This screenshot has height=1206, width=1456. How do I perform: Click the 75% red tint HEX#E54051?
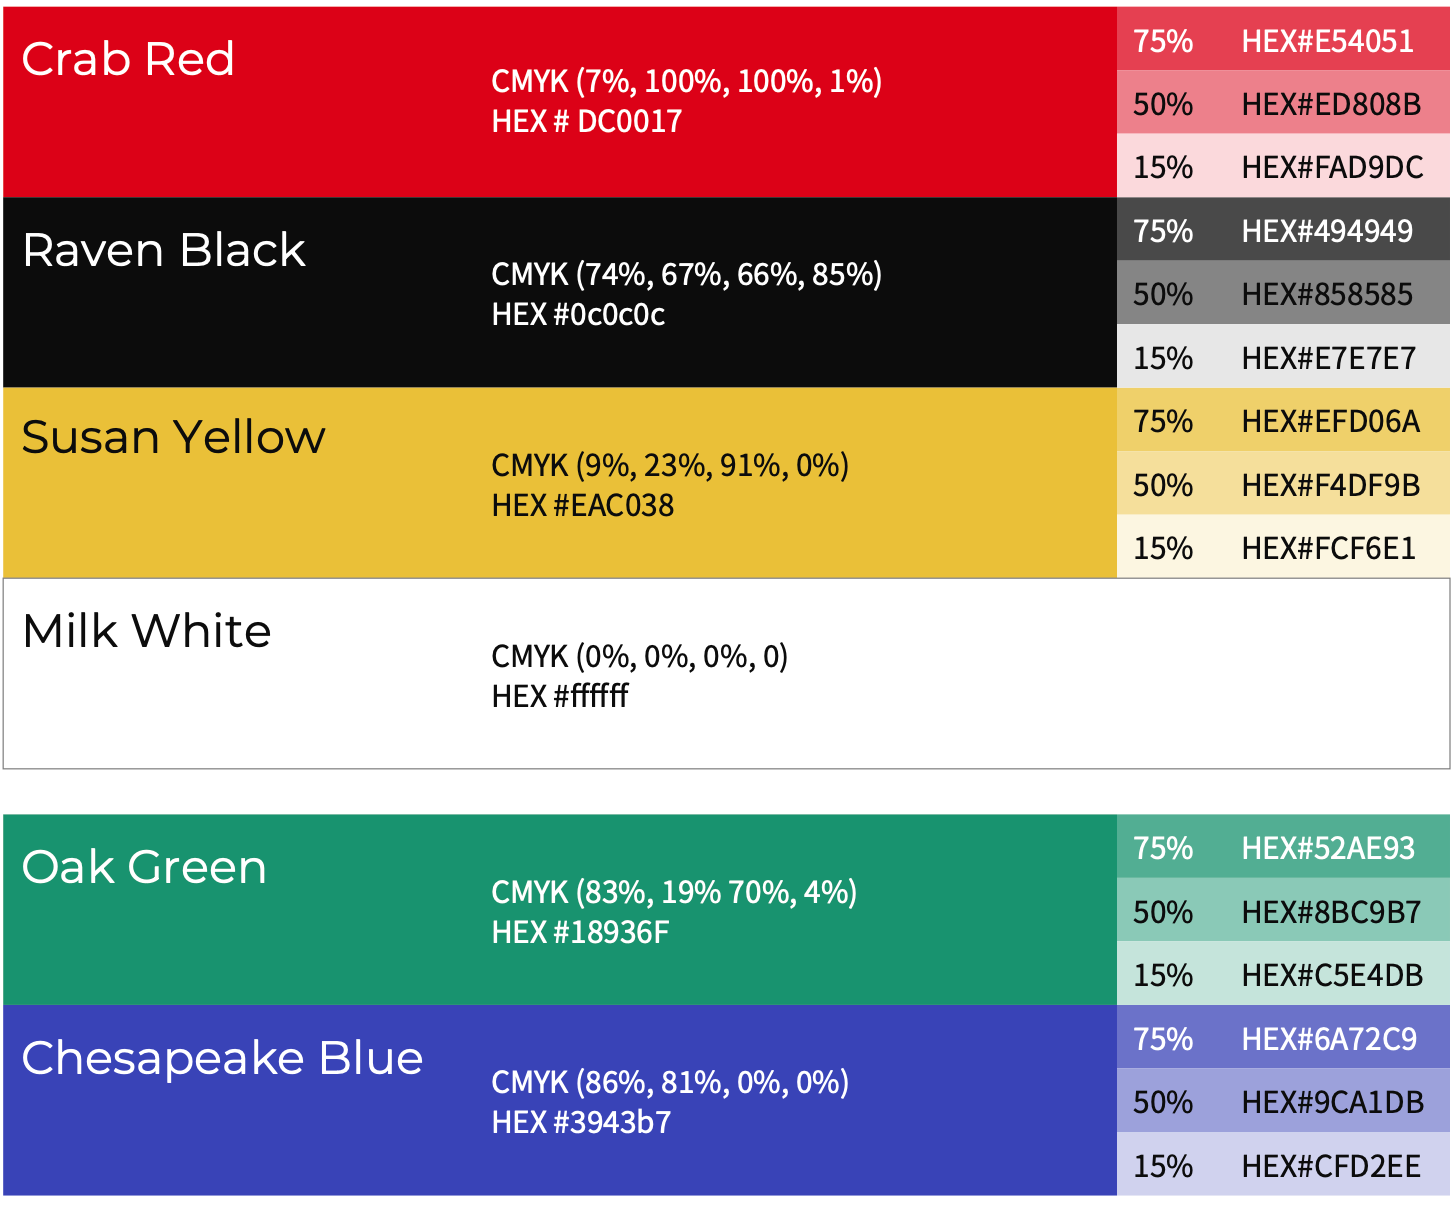coord(1283,39)
